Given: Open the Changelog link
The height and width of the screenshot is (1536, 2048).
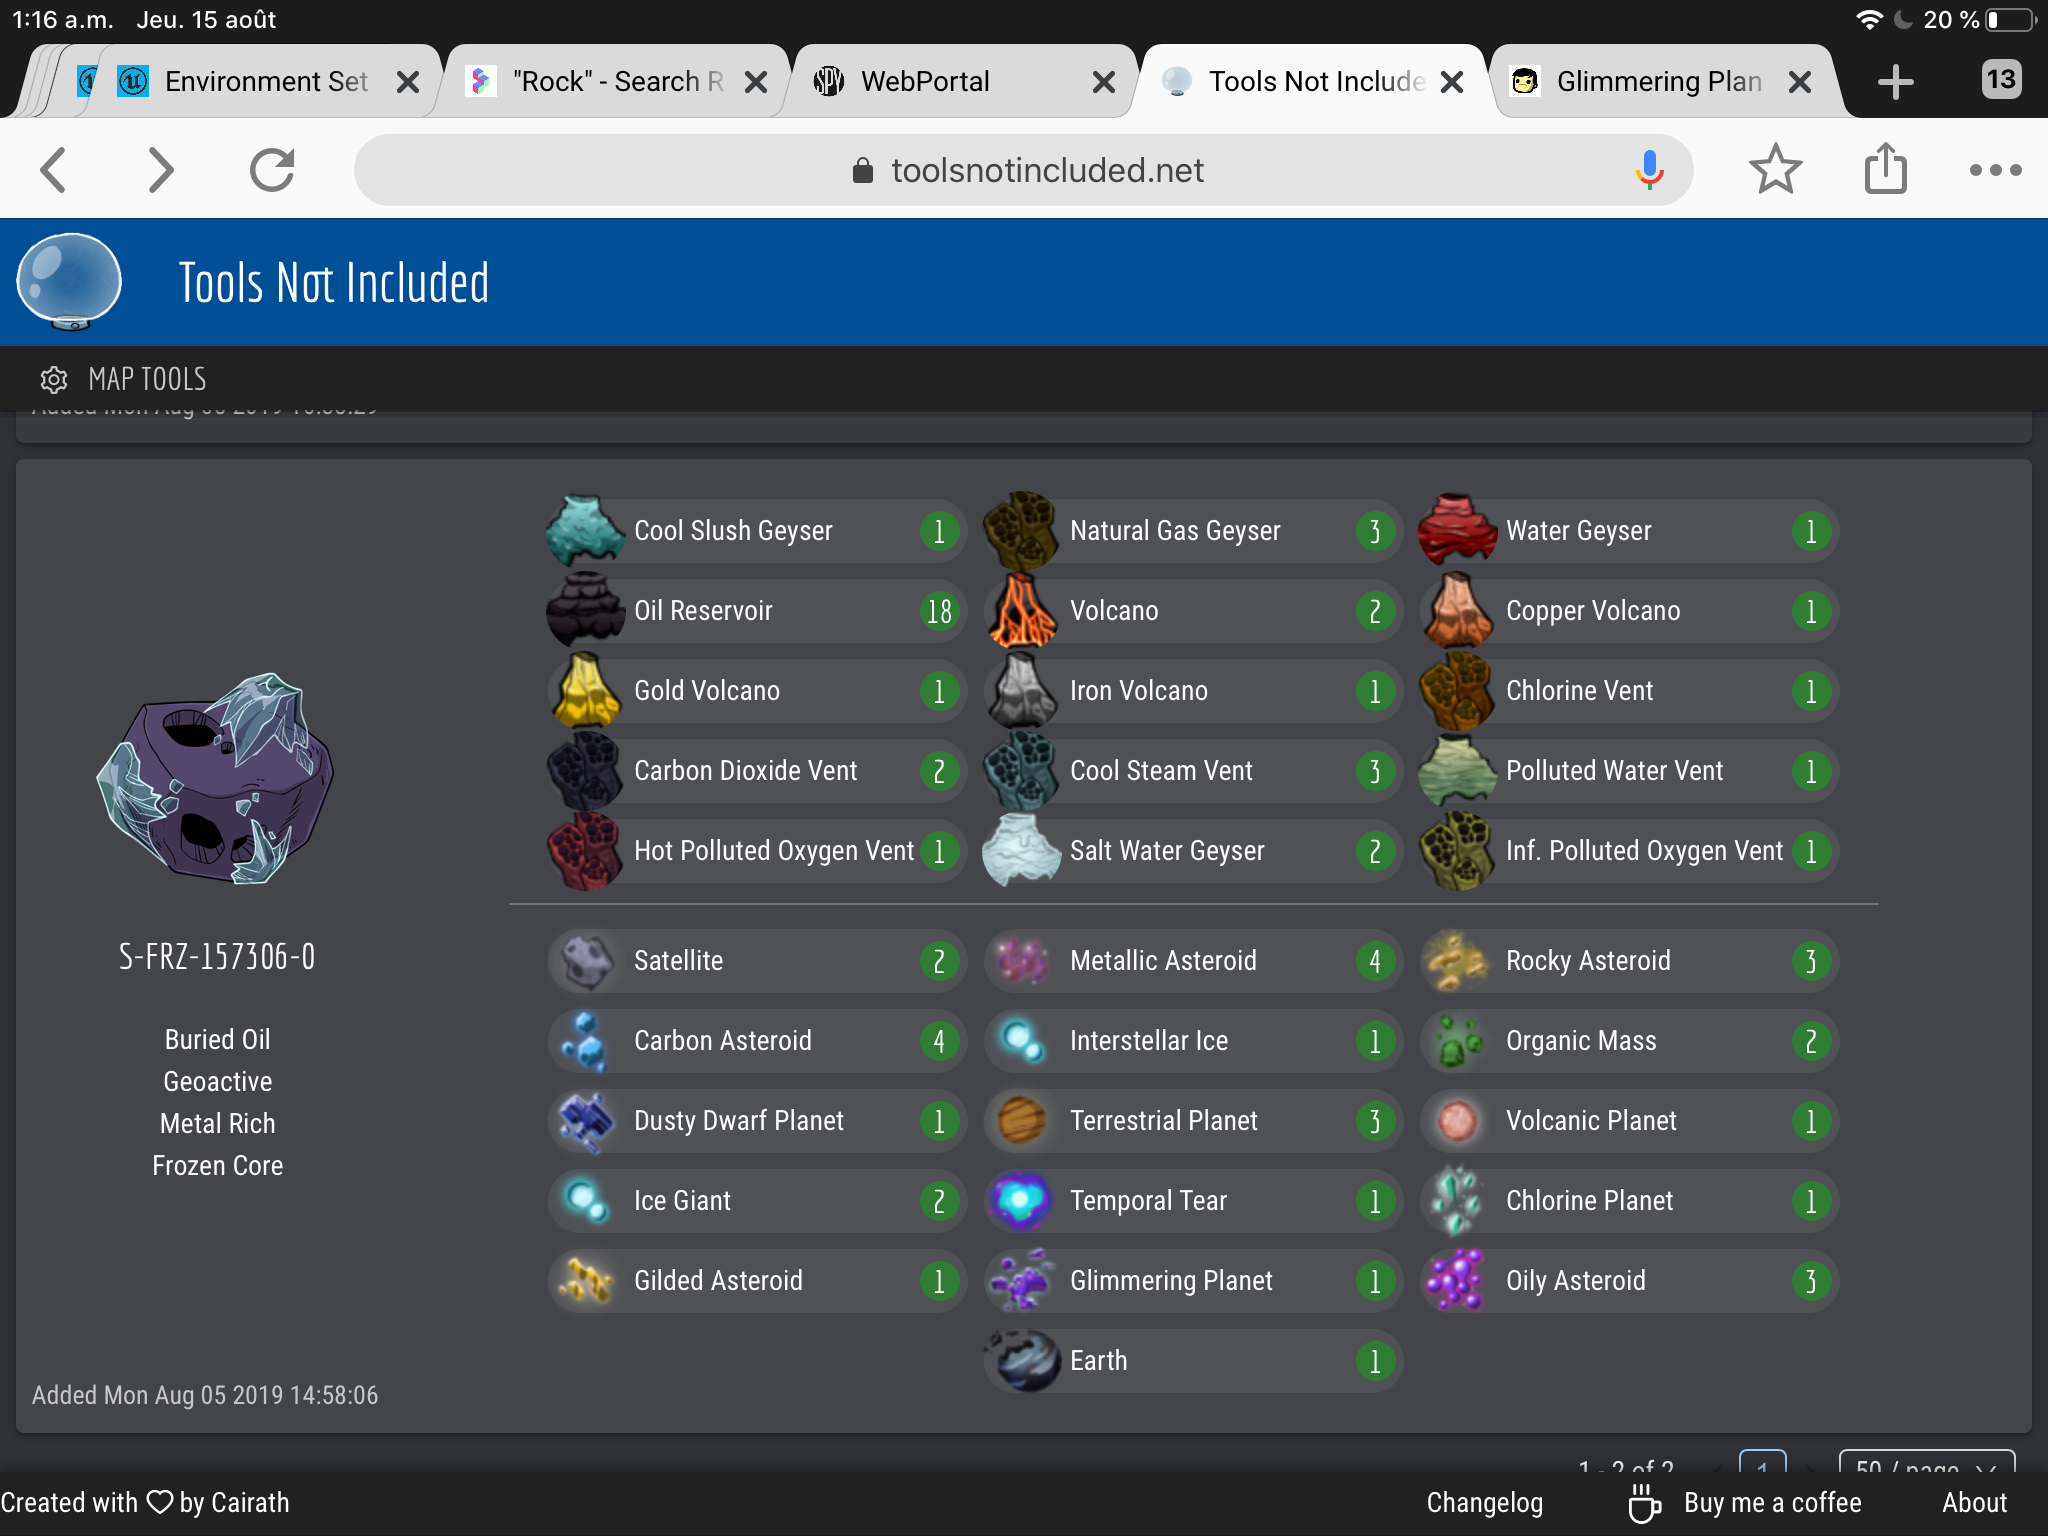Looking at the screenshot, I should pyautogui.click(x=1484, y=1502).
